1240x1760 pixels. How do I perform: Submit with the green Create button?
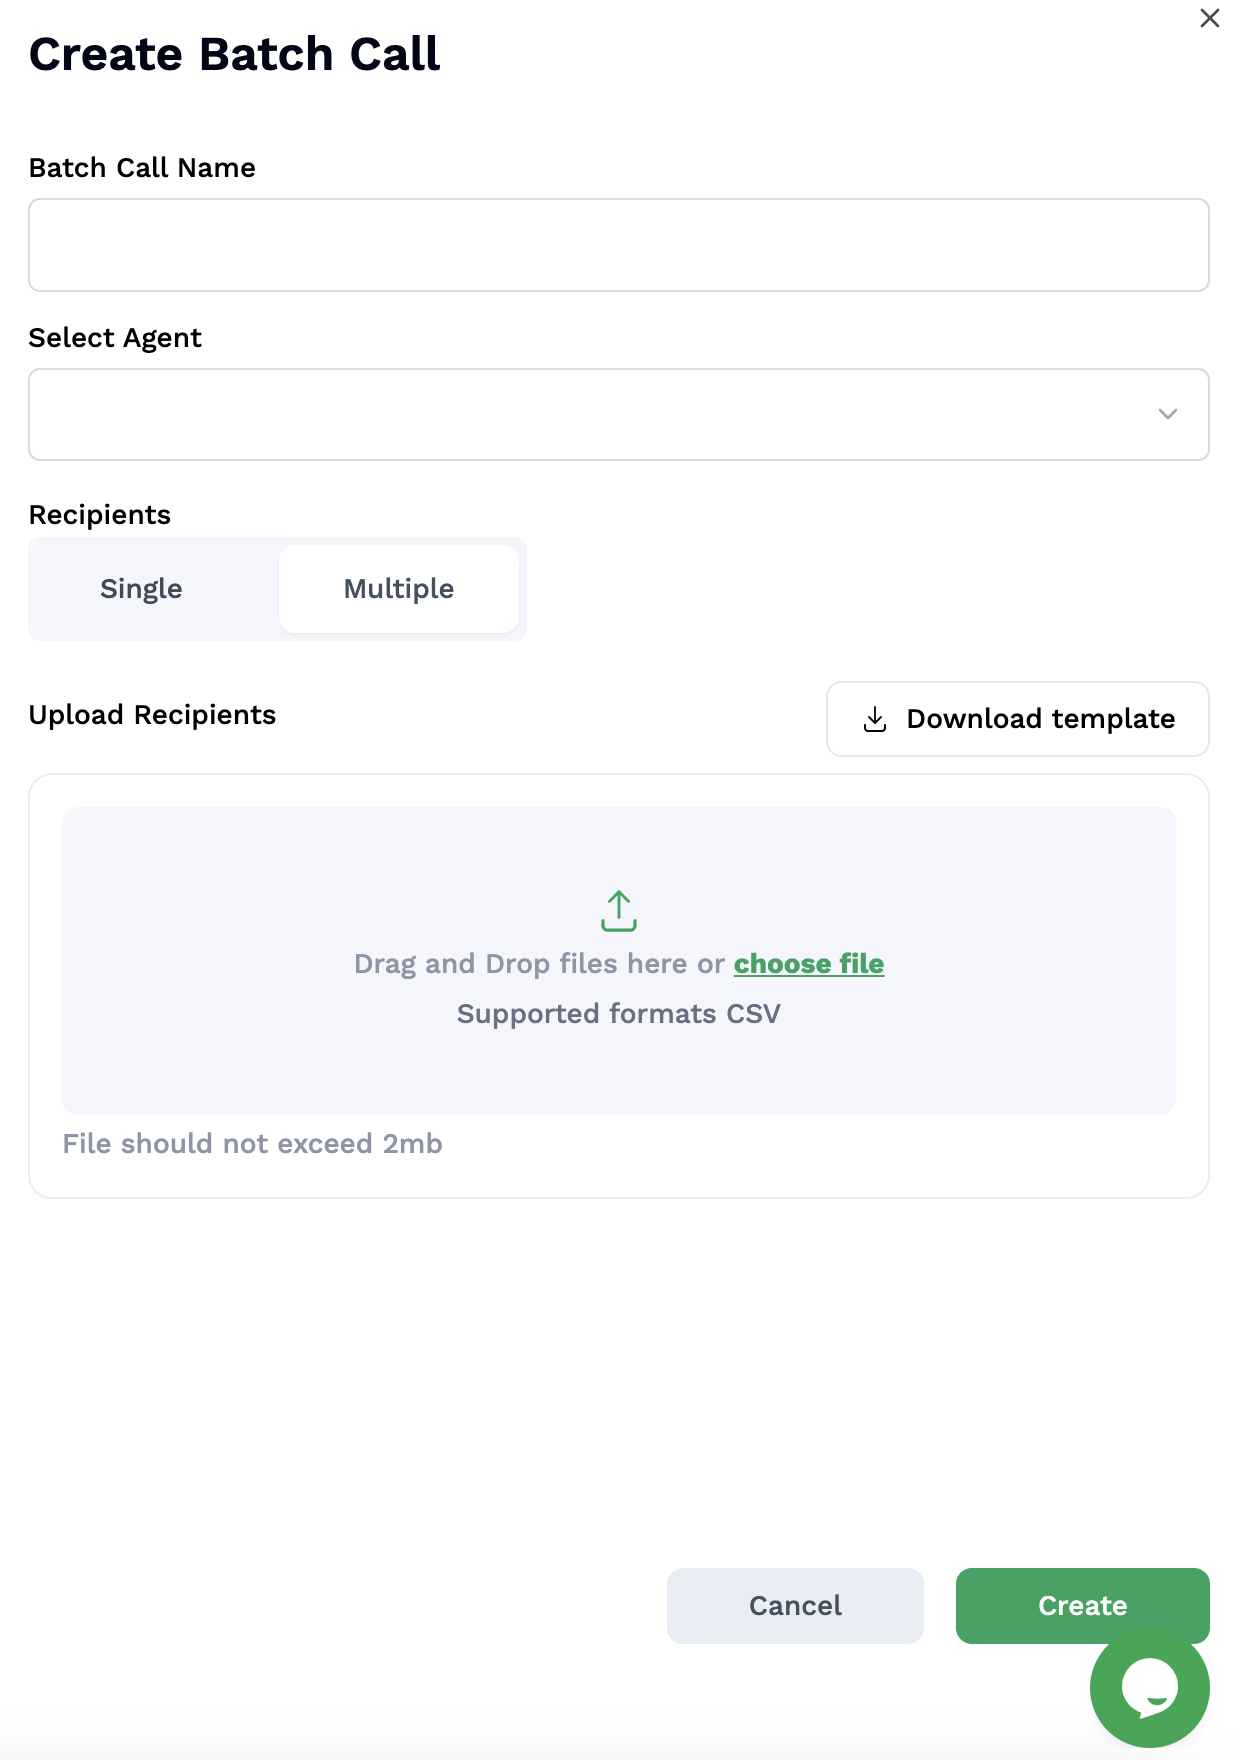click(1083, 1606)
